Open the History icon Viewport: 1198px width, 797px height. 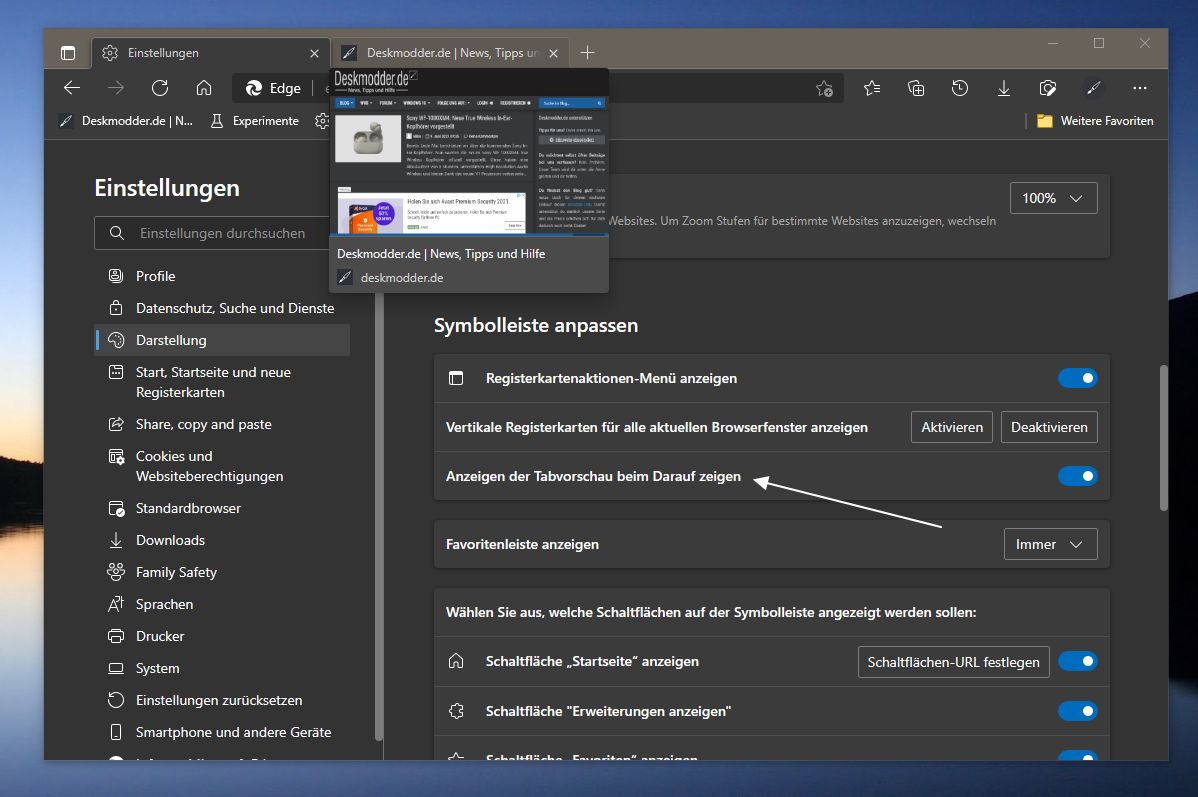pyautogui.click(x=960, y=89)
